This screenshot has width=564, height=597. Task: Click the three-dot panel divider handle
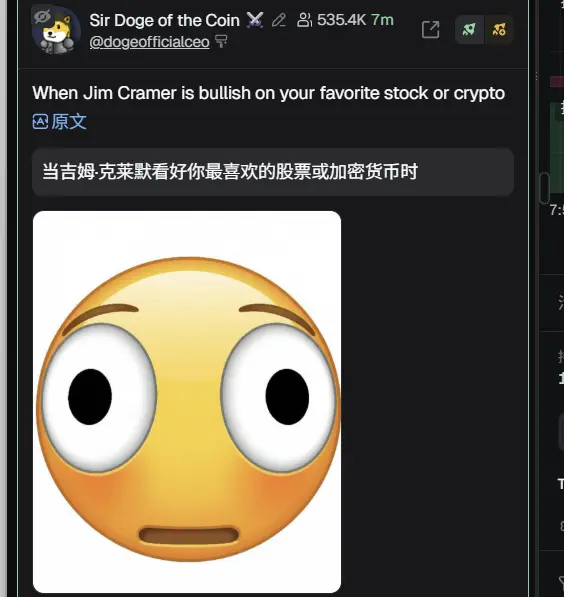coord(536,76)
